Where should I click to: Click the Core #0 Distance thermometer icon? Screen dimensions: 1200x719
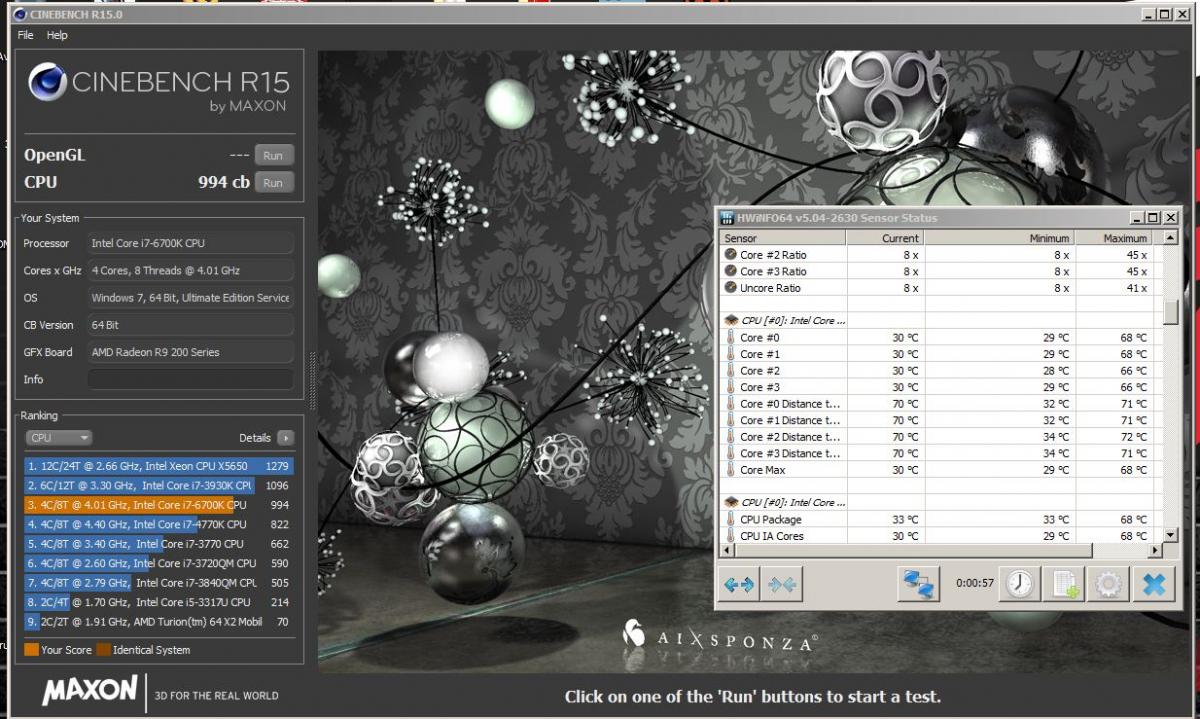tap(730, 404)
